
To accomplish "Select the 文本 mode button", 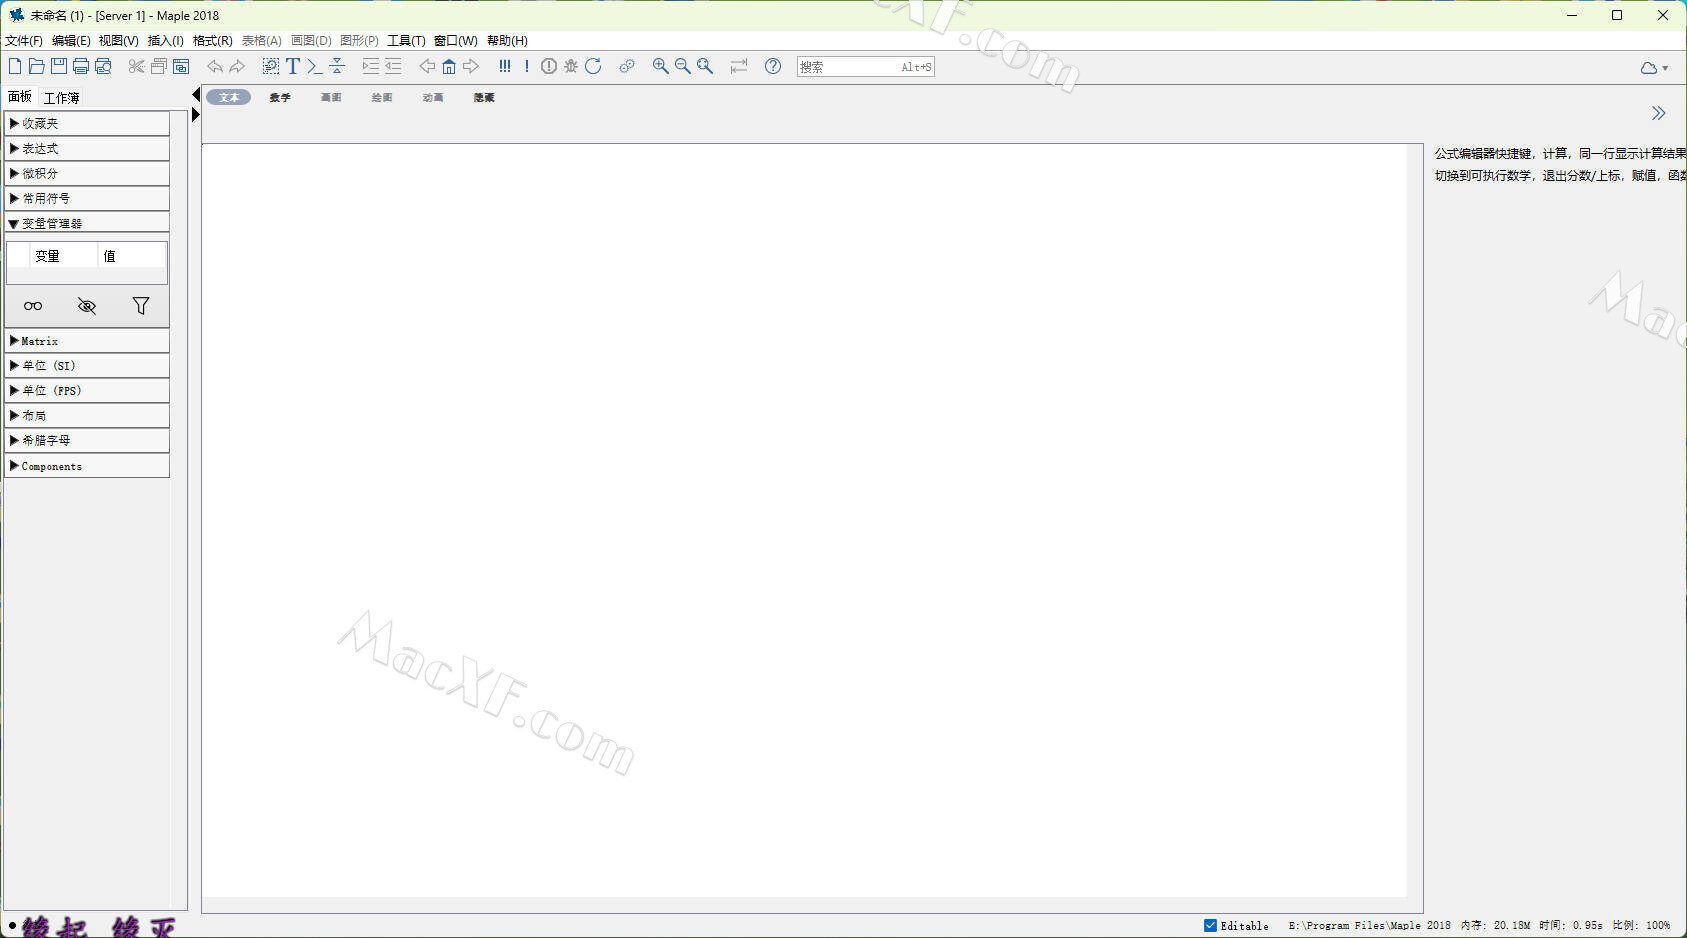I will (x=229, y=97).
